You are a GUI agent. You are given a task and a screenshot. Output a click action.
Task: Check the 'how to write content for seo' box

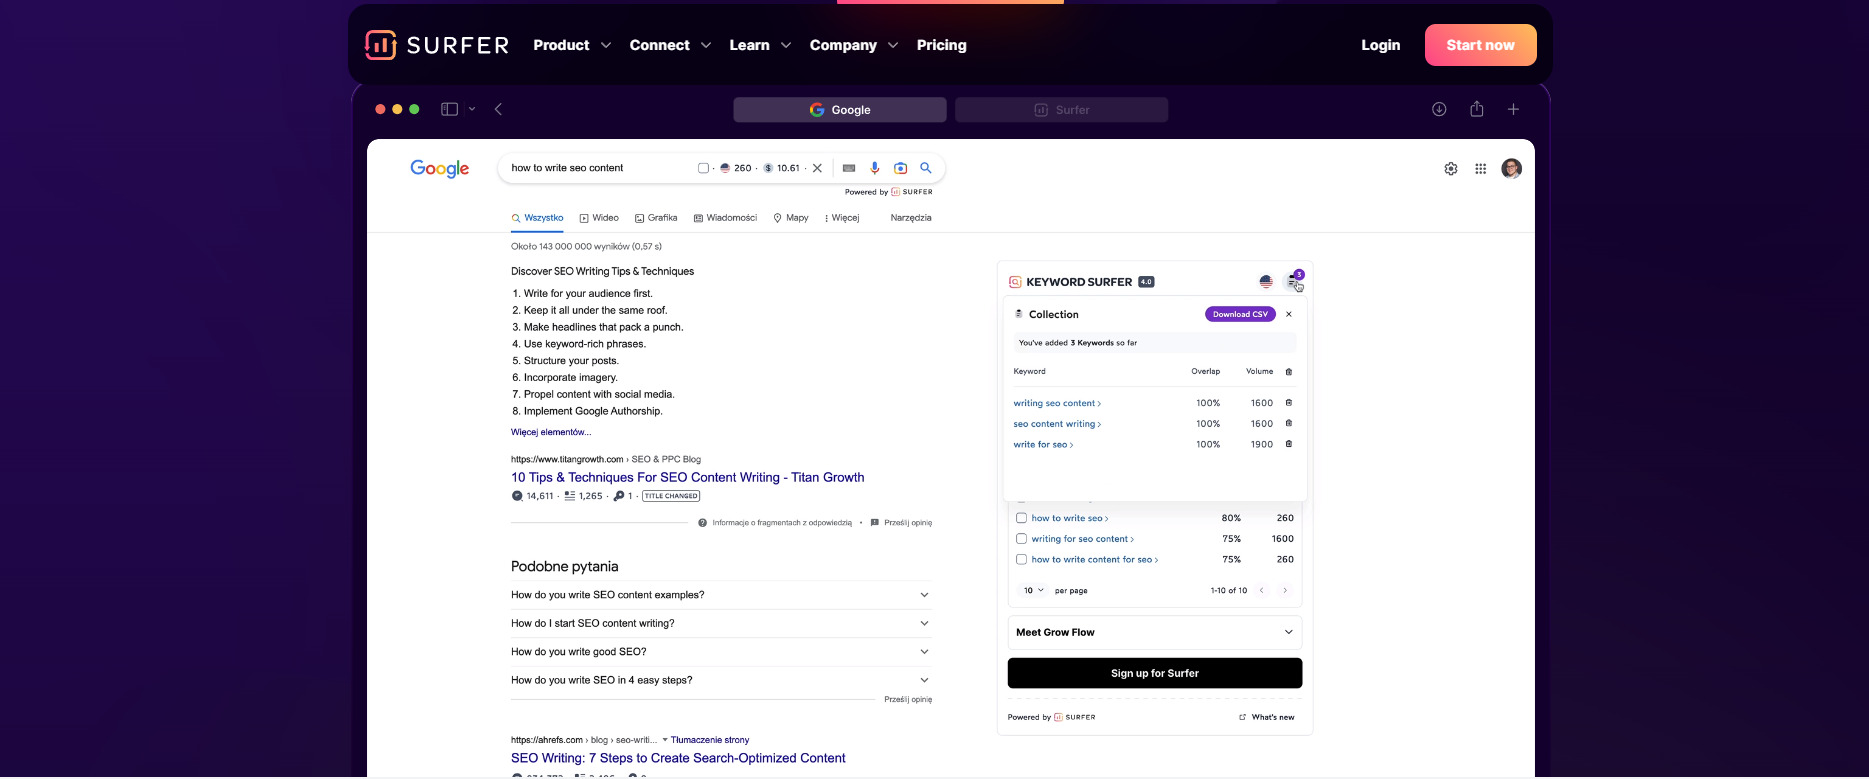[1022, 560]
